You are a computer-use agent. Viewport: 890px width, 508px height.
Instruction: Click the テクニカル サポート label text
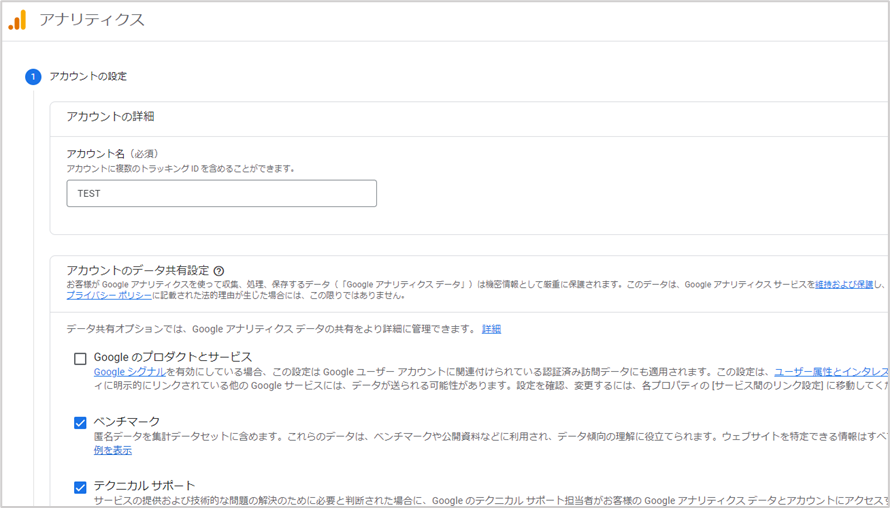tap(144, 486)
